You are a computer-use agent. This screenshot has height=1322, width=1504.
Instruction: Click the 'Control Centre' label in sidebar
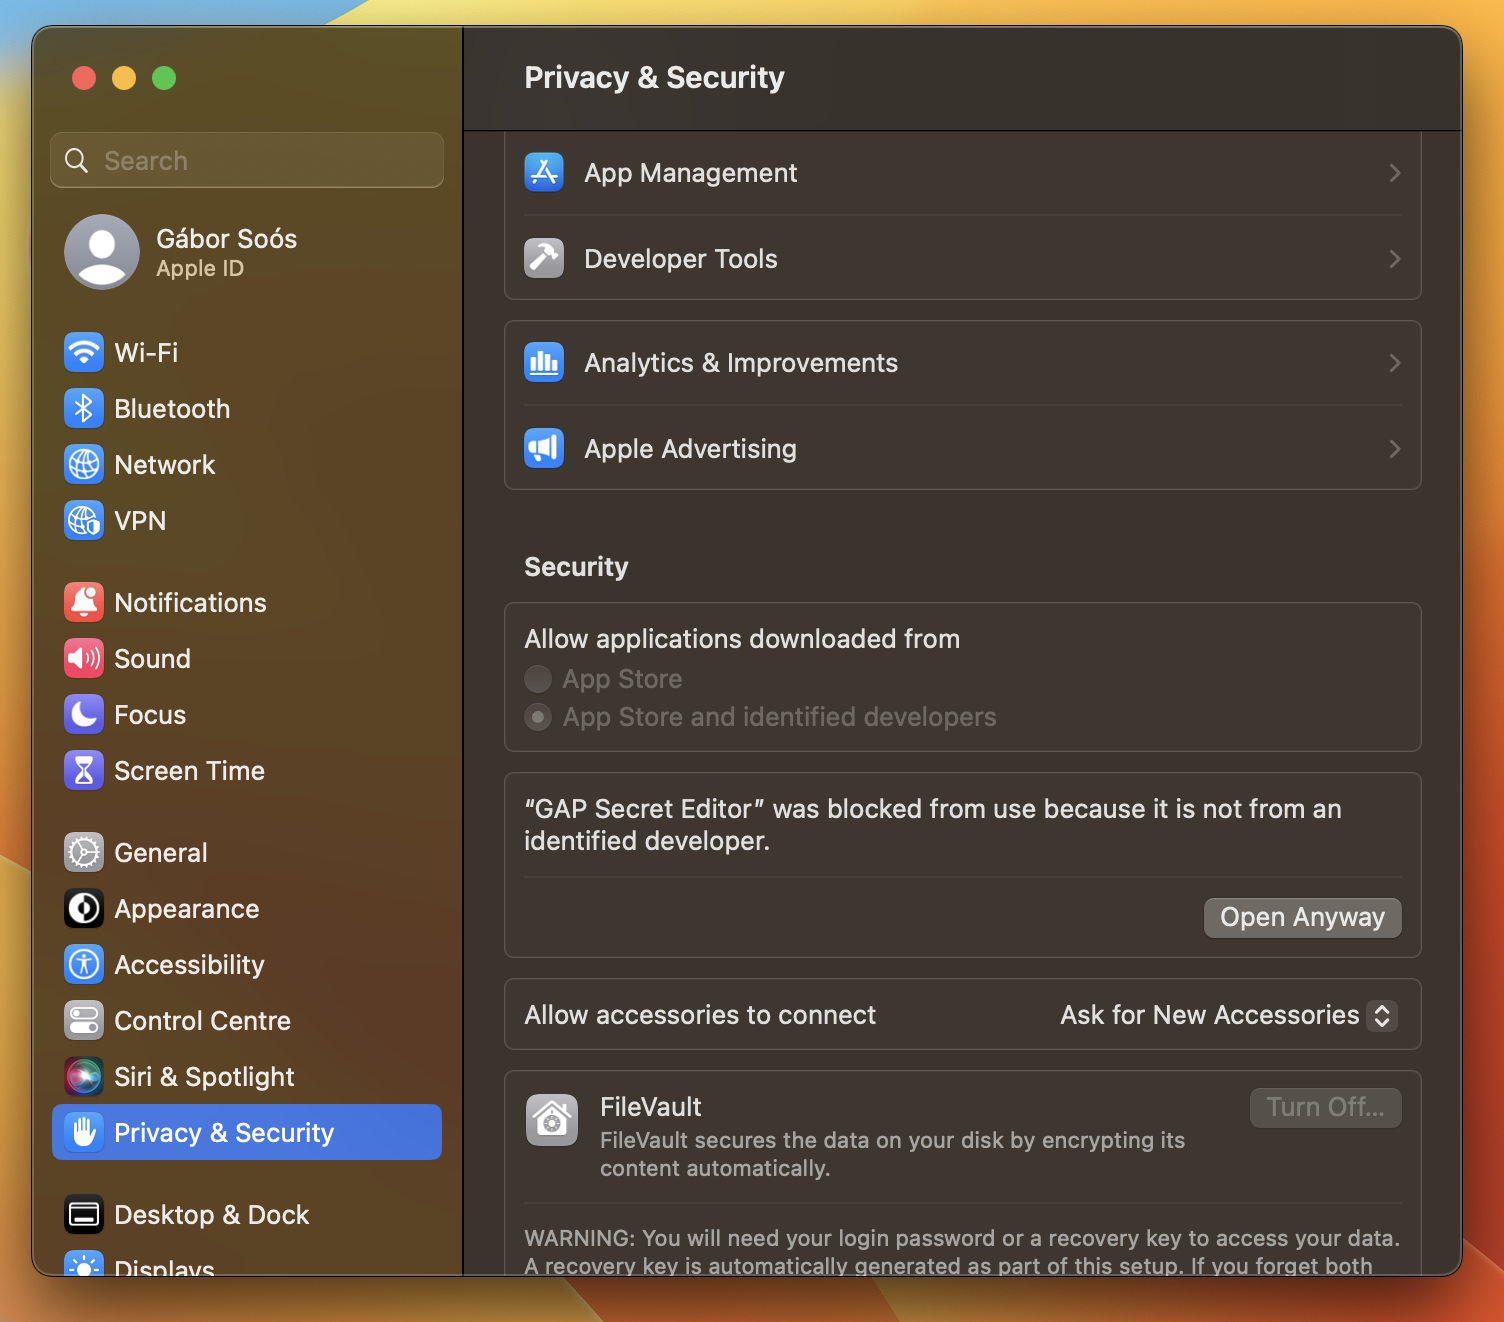tap(202, 1020)
